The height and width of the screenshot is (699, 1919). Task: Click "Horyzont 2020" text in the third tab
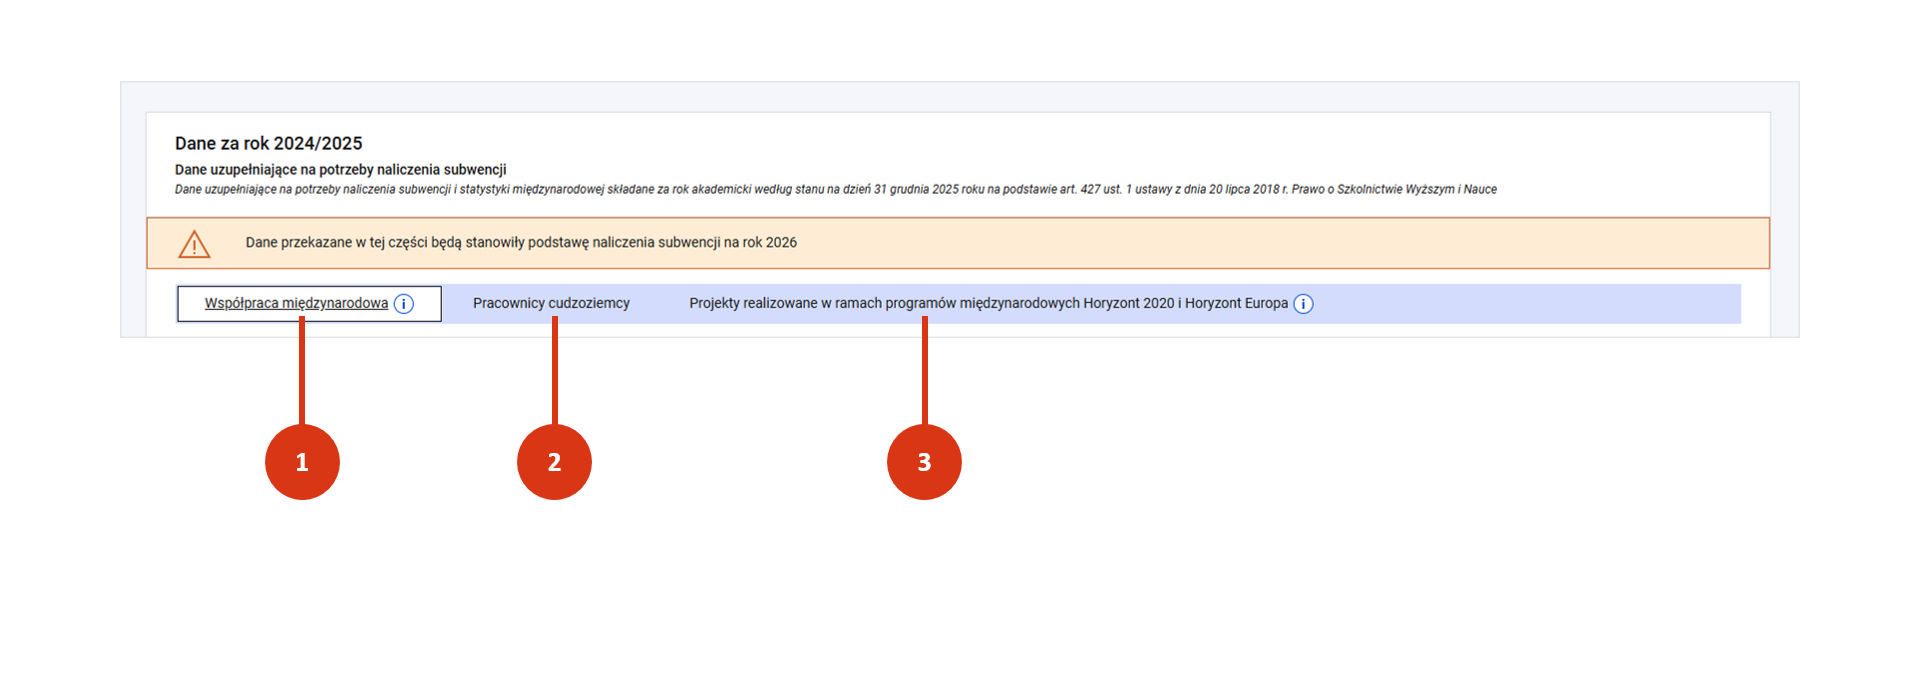(x=1128, y=303)
